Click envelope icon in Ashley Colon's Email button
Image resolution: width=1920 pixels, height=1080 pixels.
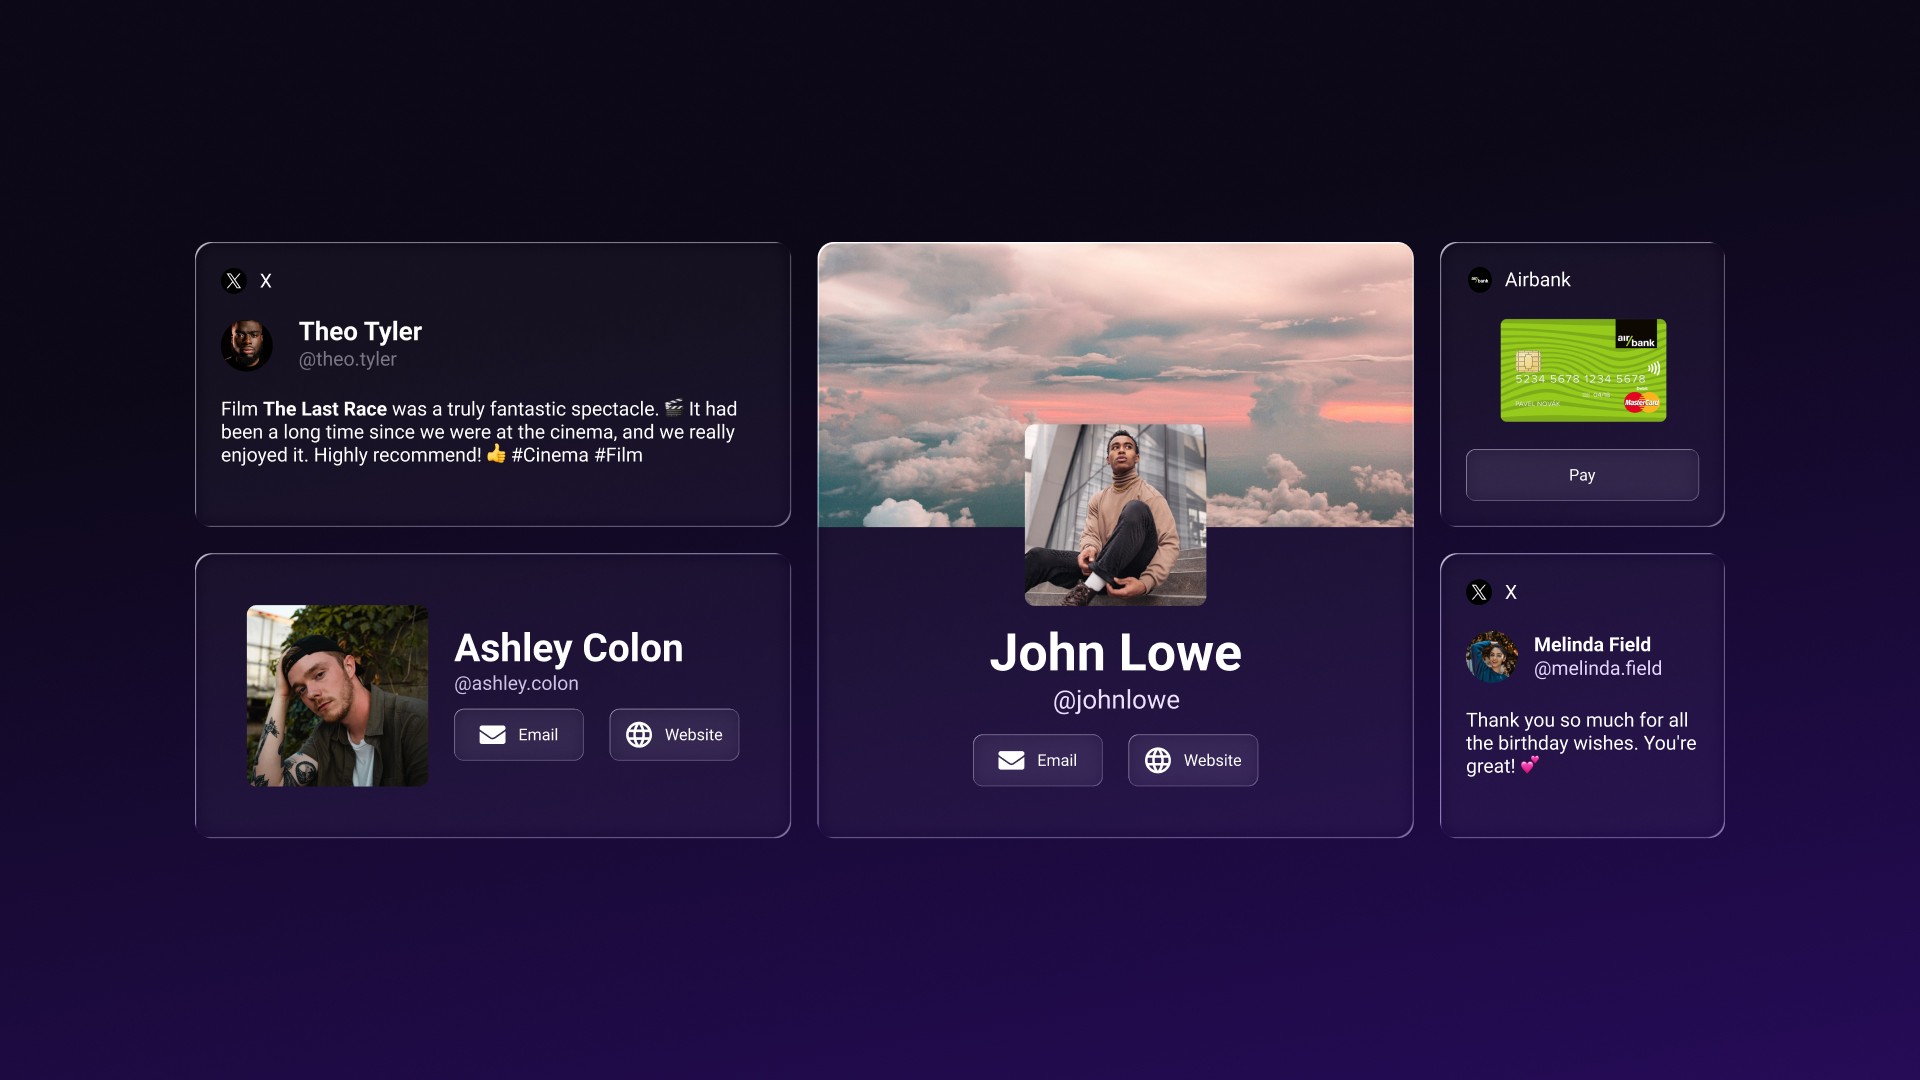point(492,735)
